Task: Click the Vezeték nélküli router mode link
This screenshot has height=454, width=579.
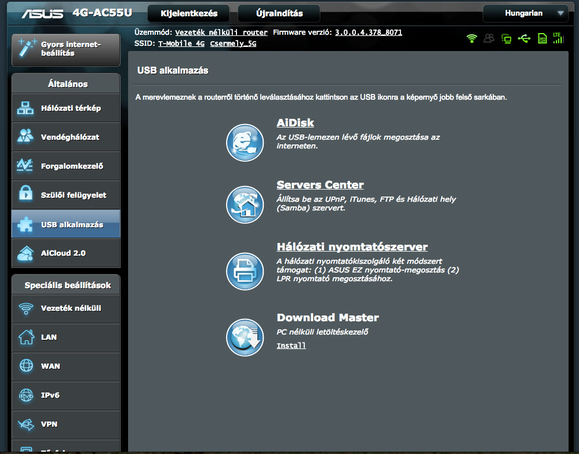Action: (x=221, y=33)
